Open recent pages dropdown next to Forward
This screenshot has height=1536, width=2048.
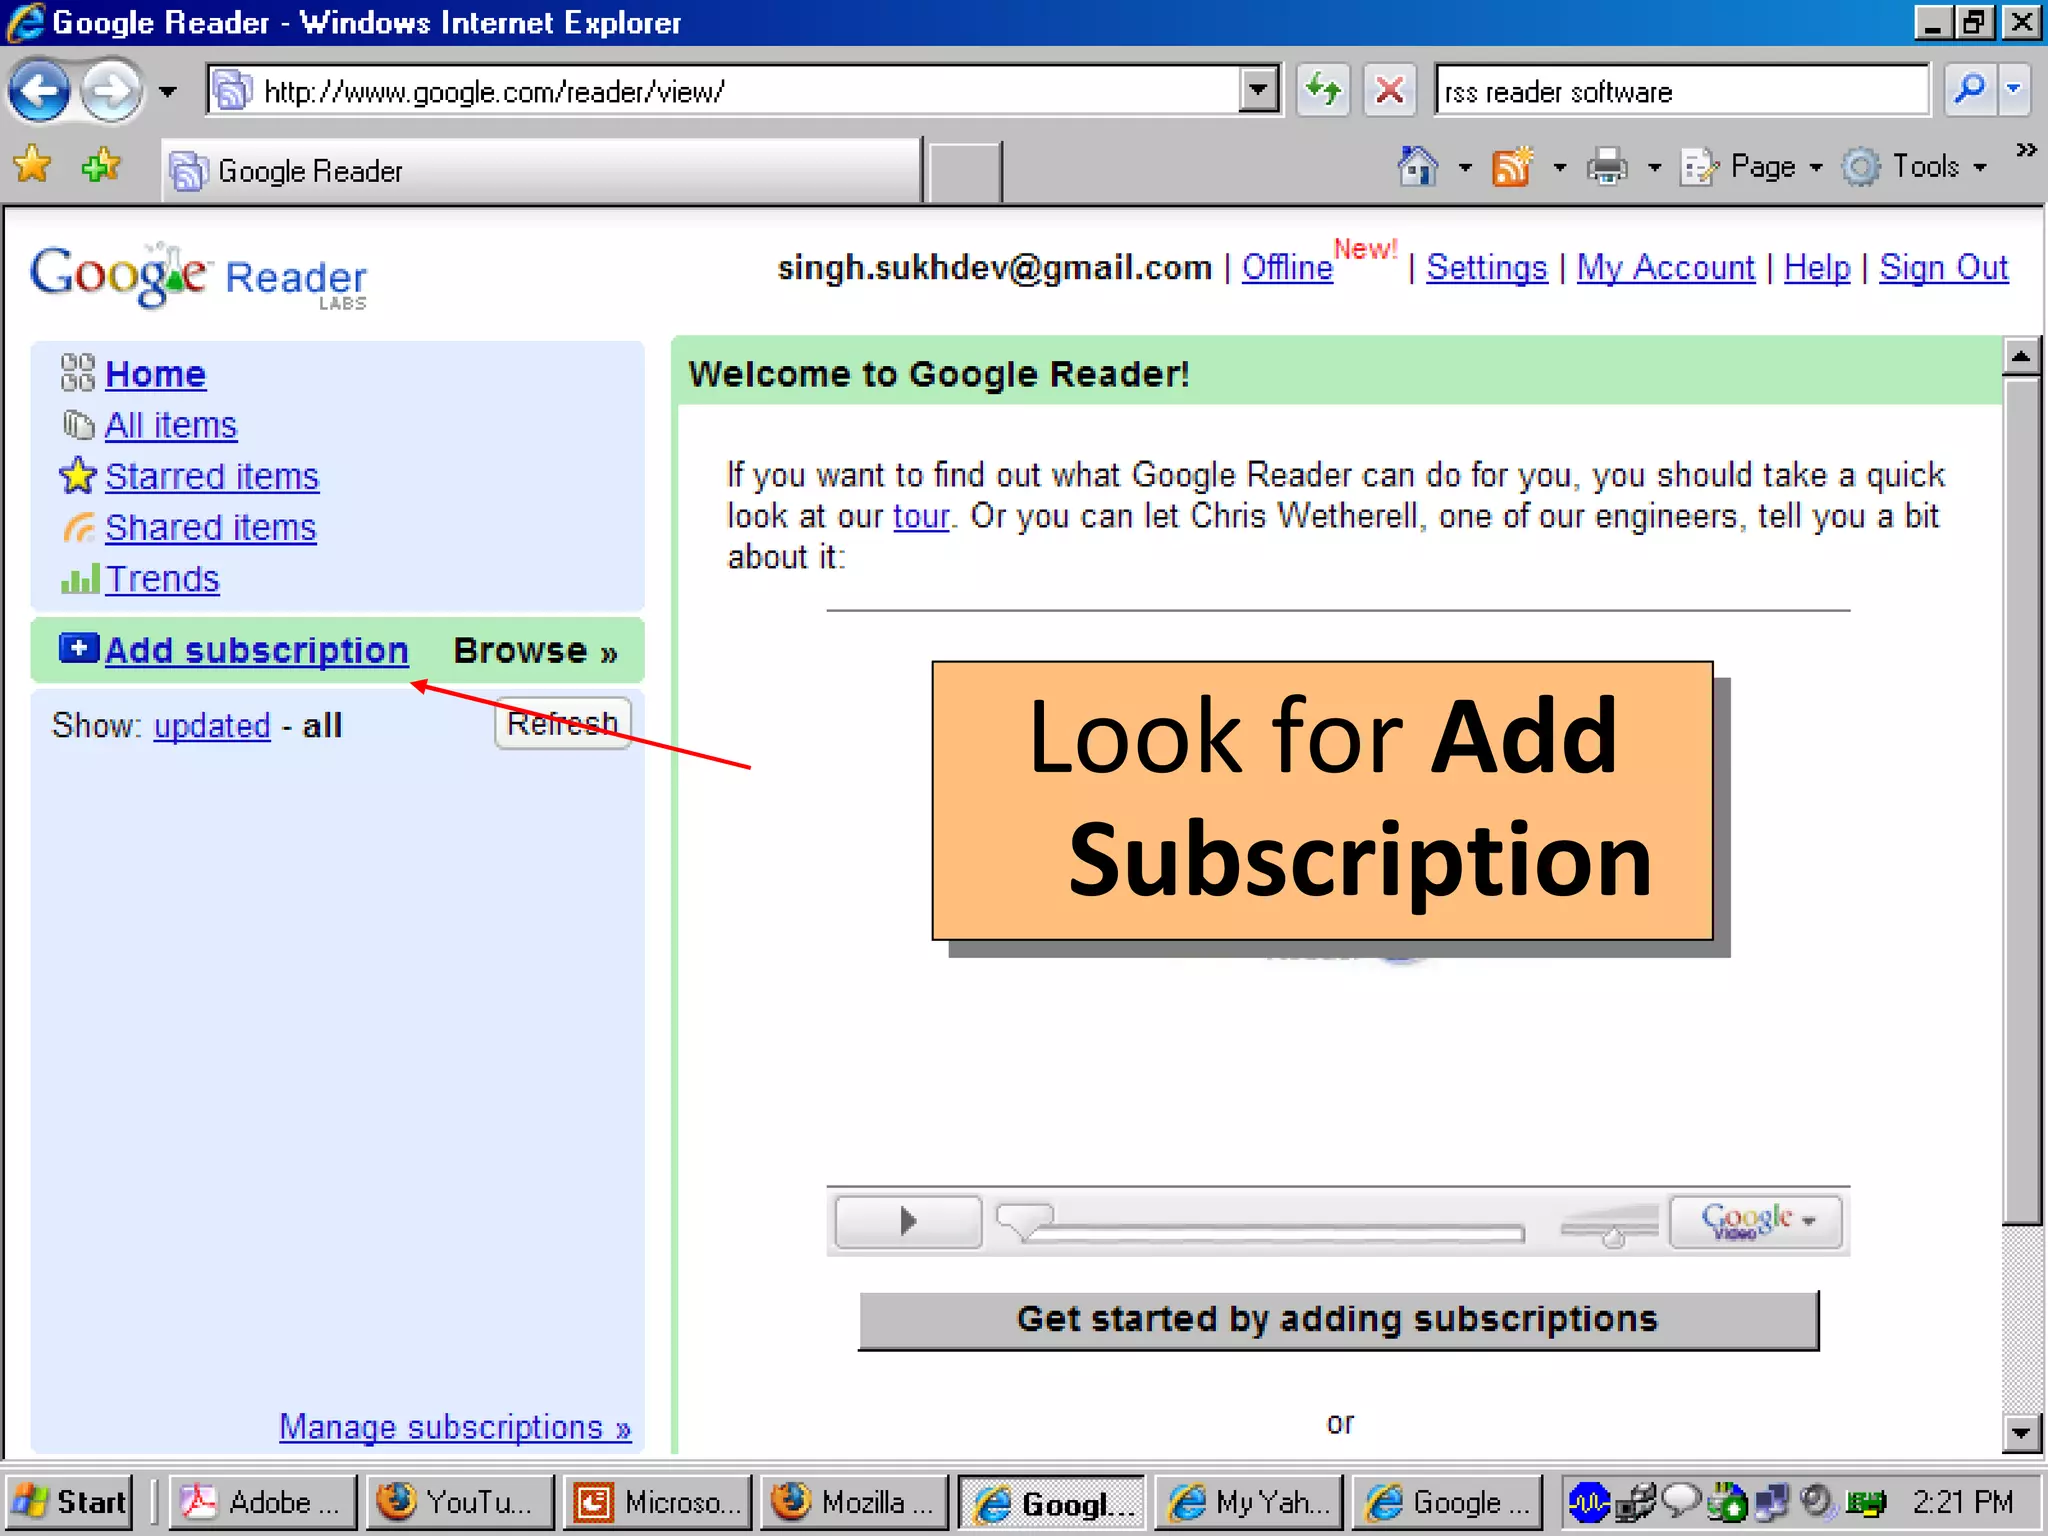(x=168, y=92)
